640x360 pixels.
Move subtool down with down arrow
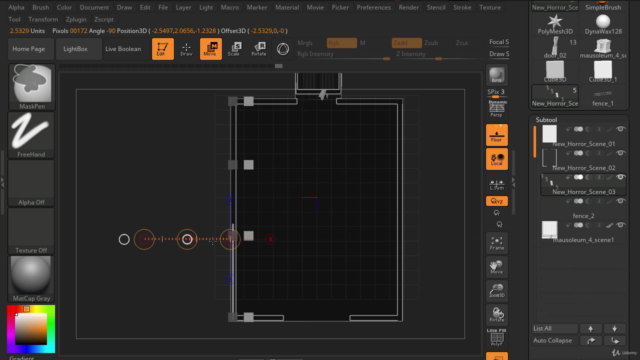point(614,329)
